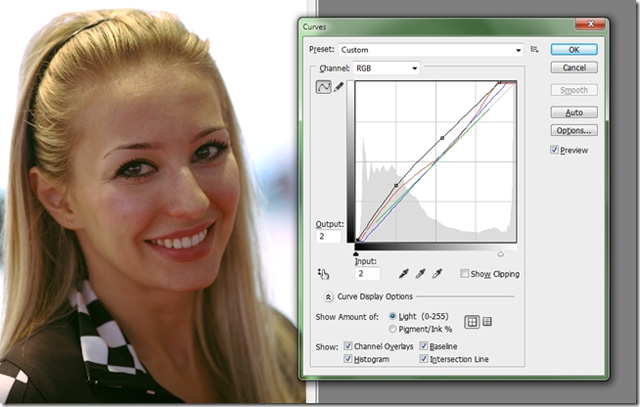Viewport: 640px width, 407px height.
Task: Click the Auto button
Action: (574, 112)
